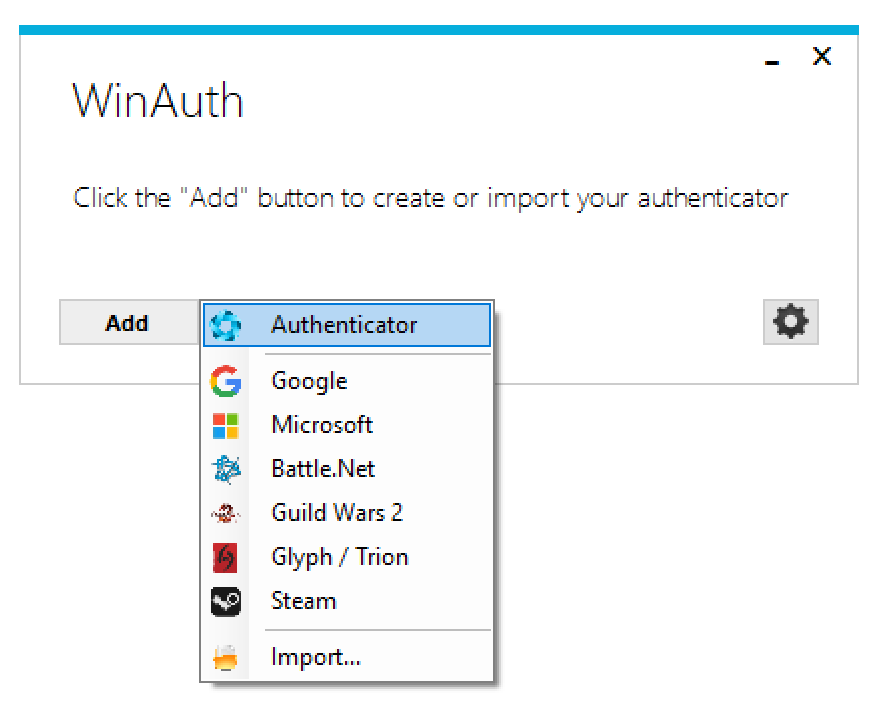Click the Battle.Net icon
Image resolution: width=876 pixels, height=708 pixels.
coord(226,468)
